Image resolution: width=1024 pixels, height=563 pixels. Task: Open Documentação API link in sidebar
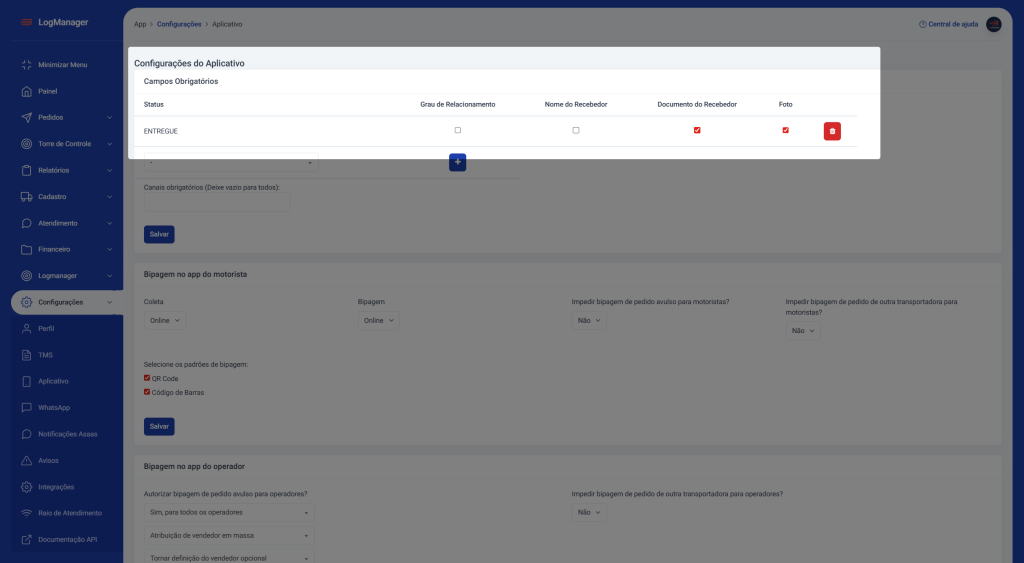(x=67, y=539)
